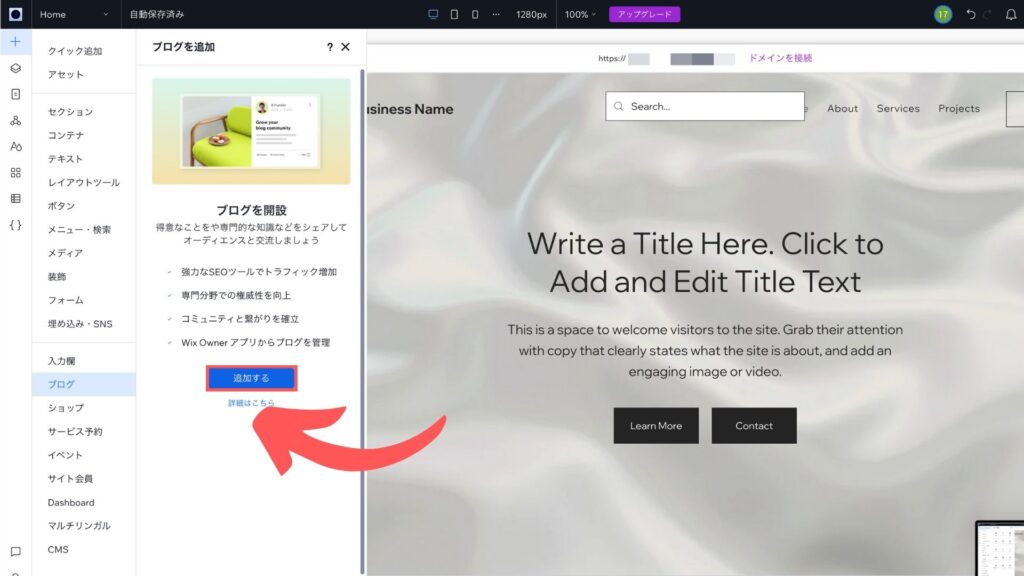The image size is (1024, 576).
Task: Select the highlighted ブログ category
Action: coord(84,384)
